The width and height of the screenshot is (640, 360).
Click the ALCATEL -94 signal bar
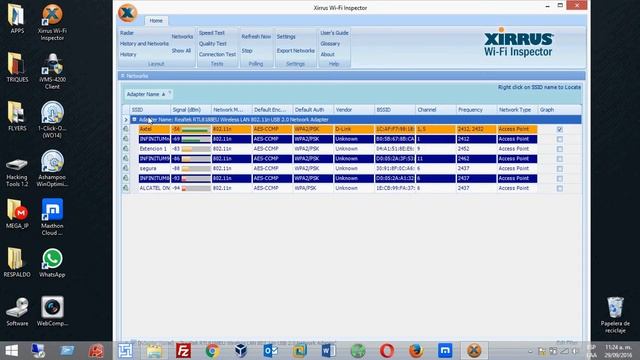(x=196, y=188)
